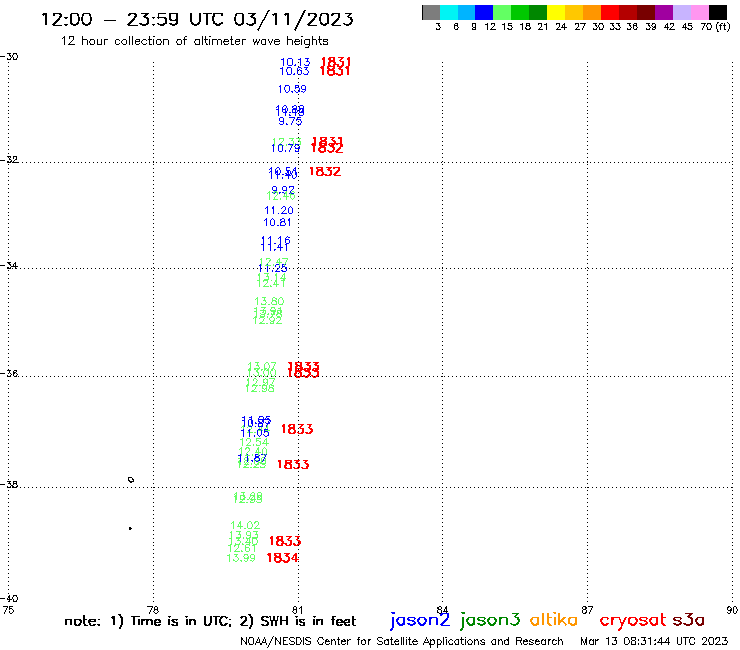Select the 's3a' satellite legend label

coord(689,620)
